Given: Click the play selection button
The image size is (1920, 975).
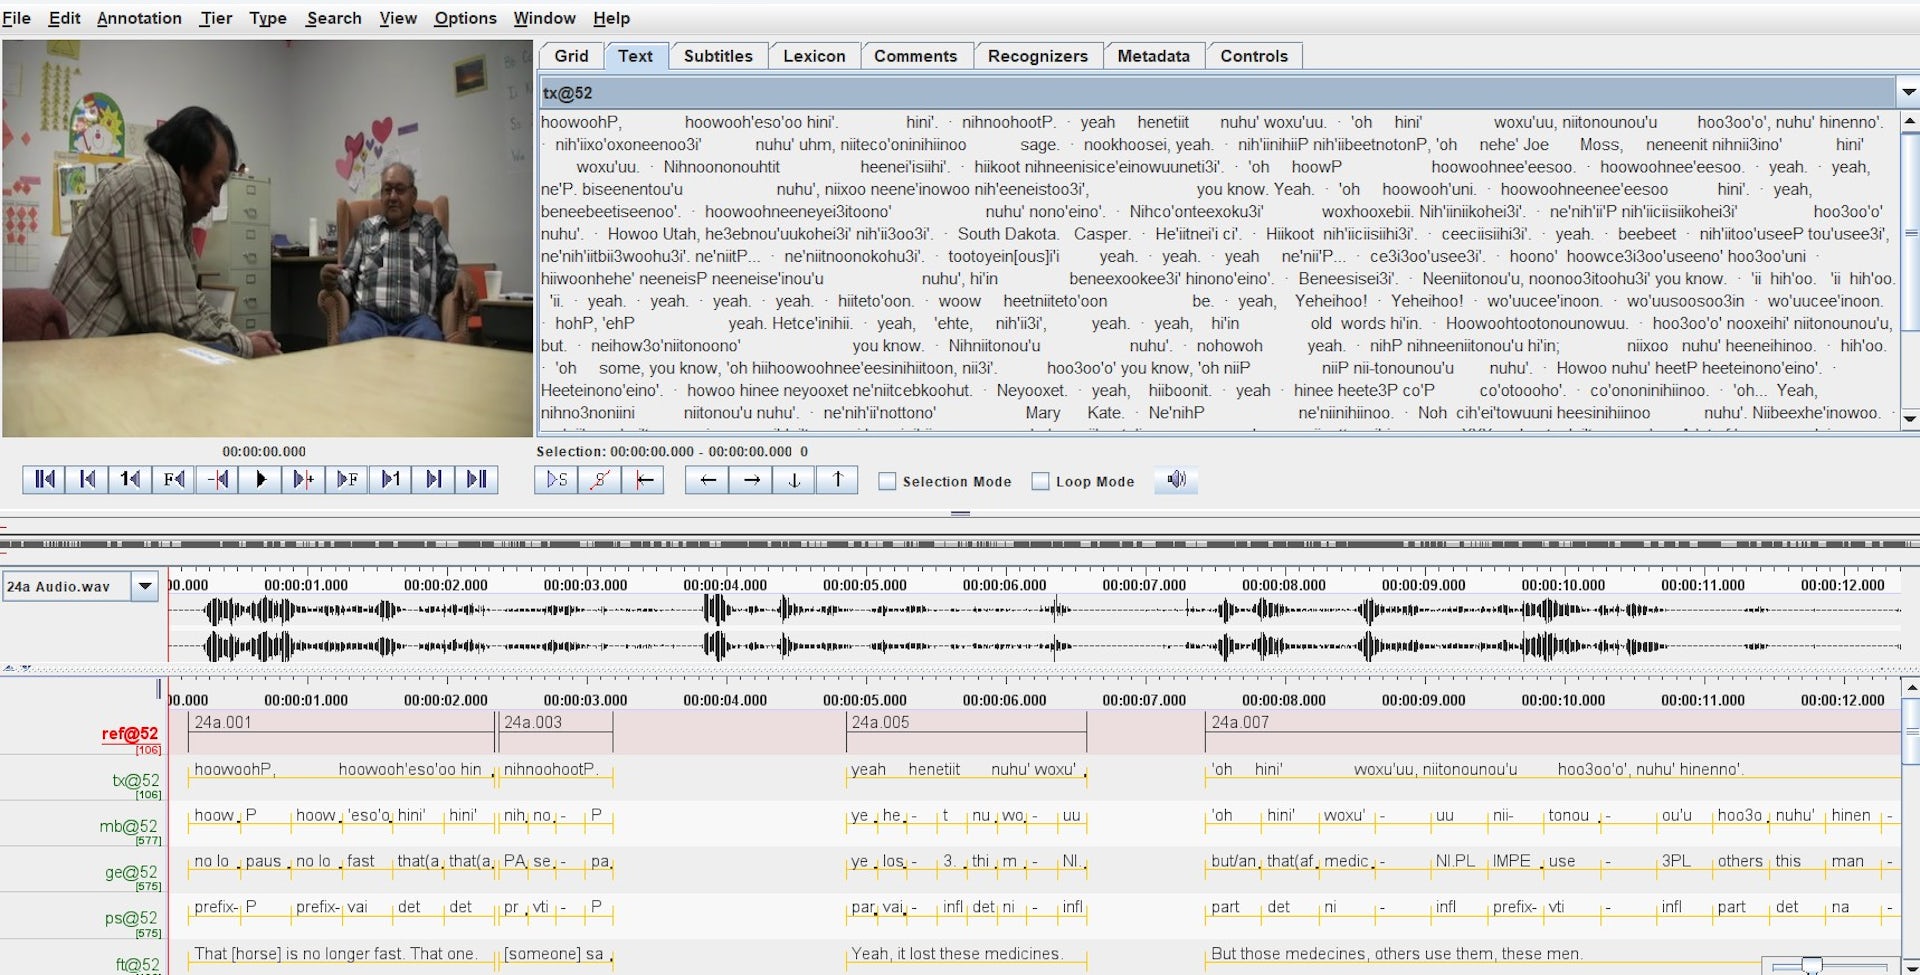Looking at the screenshot, I should click(x=556, y=481).
